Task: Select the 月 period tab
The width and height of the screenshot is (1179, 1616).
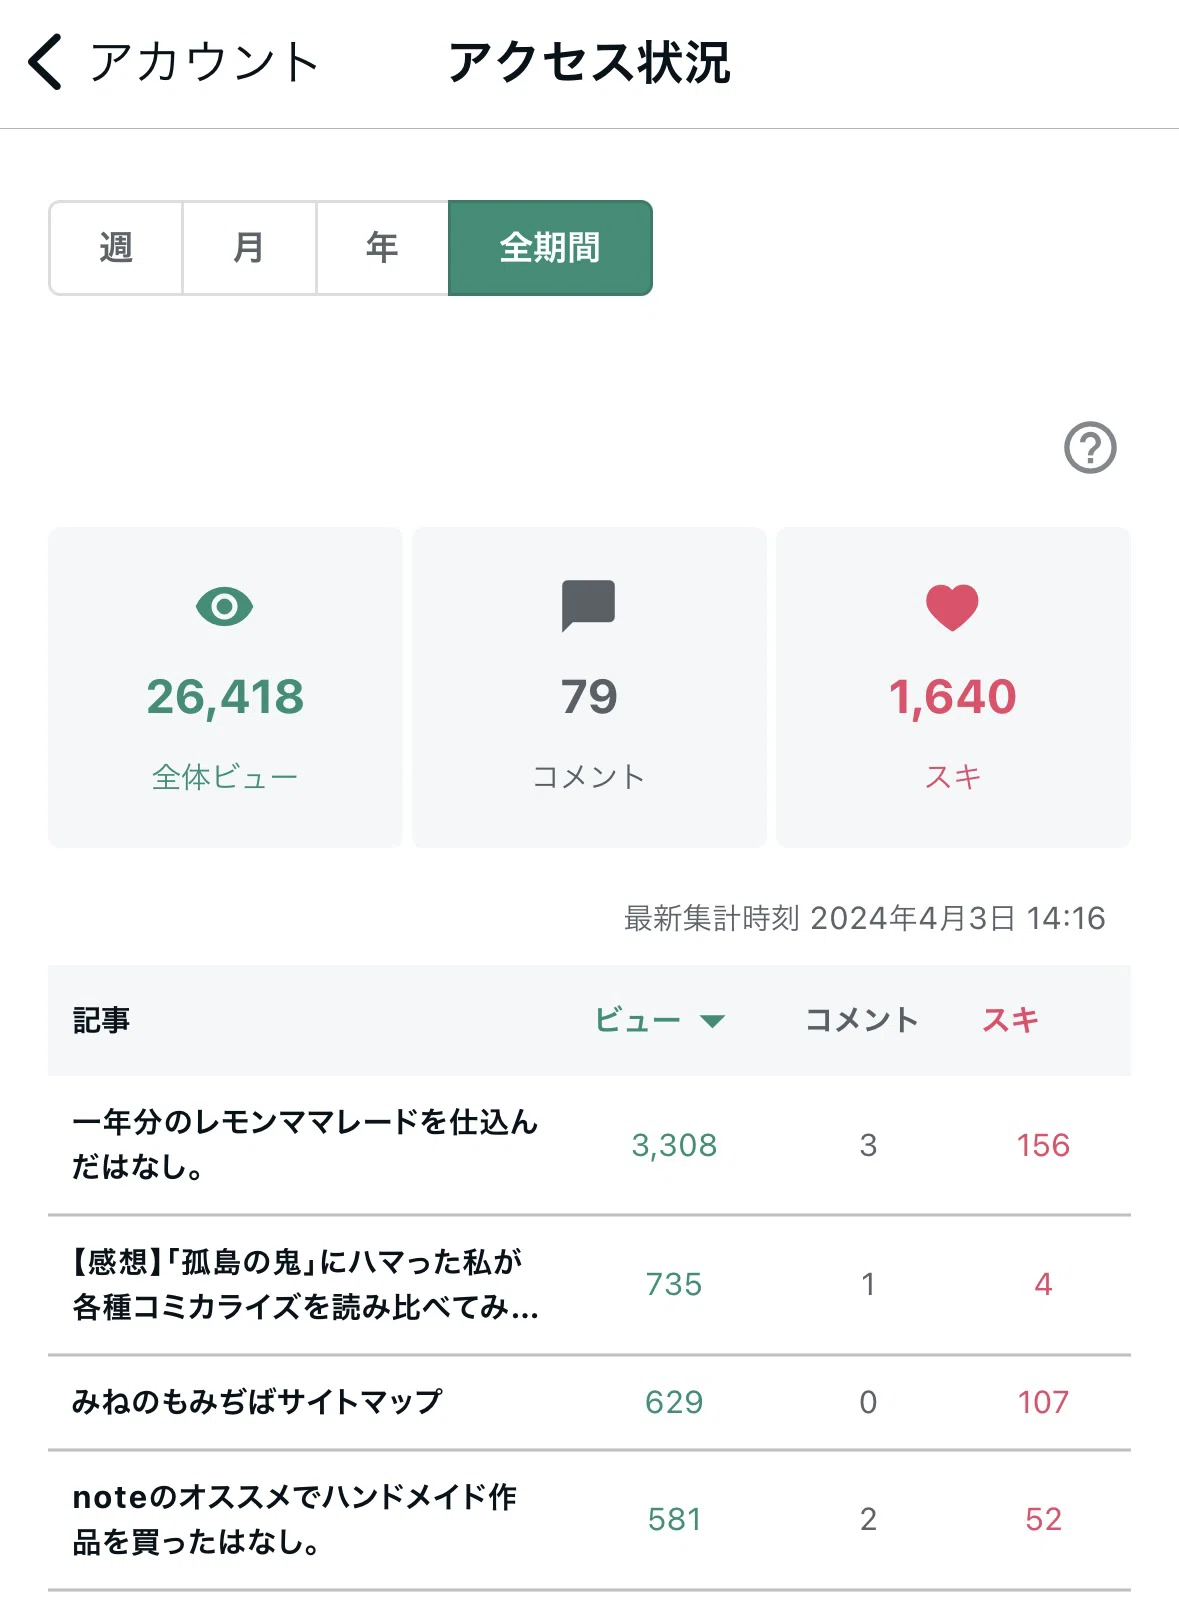Action: coord(249,248)
